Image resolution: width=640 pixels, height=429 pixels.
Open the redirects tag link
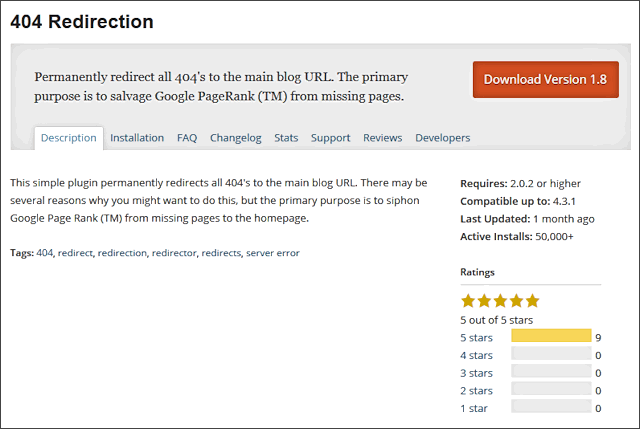point(221,253)
